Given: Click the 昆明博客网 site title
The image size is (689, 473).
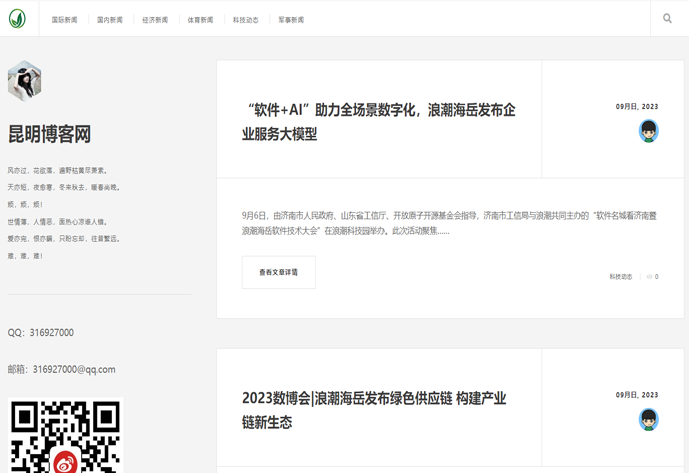Looking at the screenshot, I should 50,134.
